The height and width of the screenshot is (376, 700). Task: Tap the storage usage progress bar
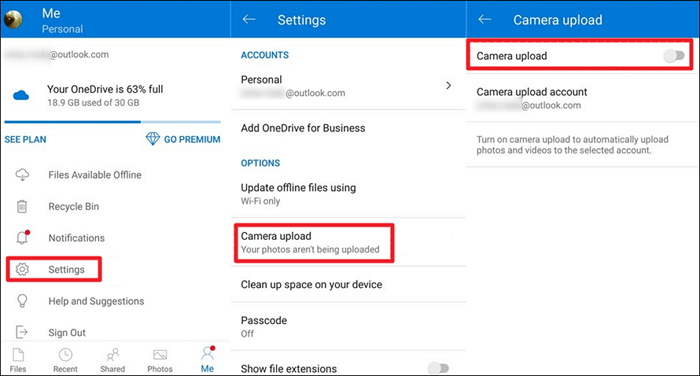click(x=112, y=121)
